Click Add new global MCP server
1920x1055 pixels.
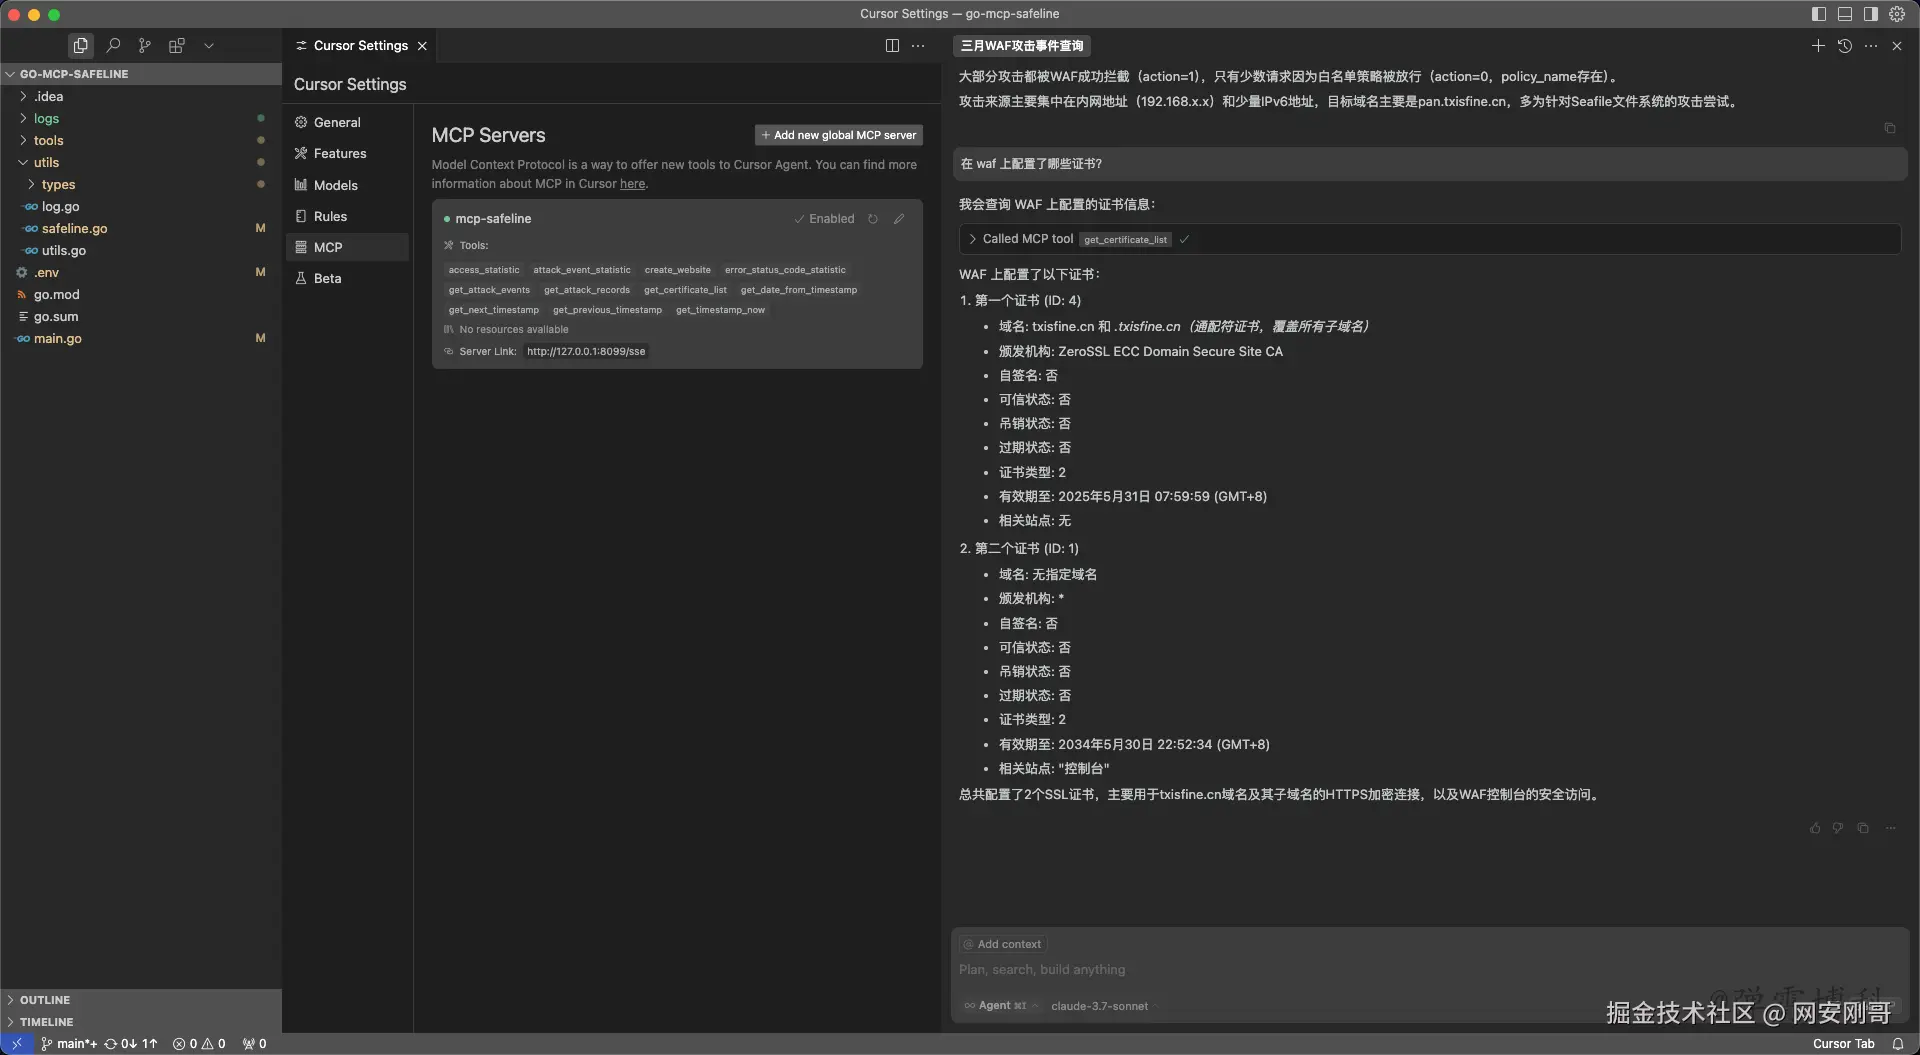point(838,135)
